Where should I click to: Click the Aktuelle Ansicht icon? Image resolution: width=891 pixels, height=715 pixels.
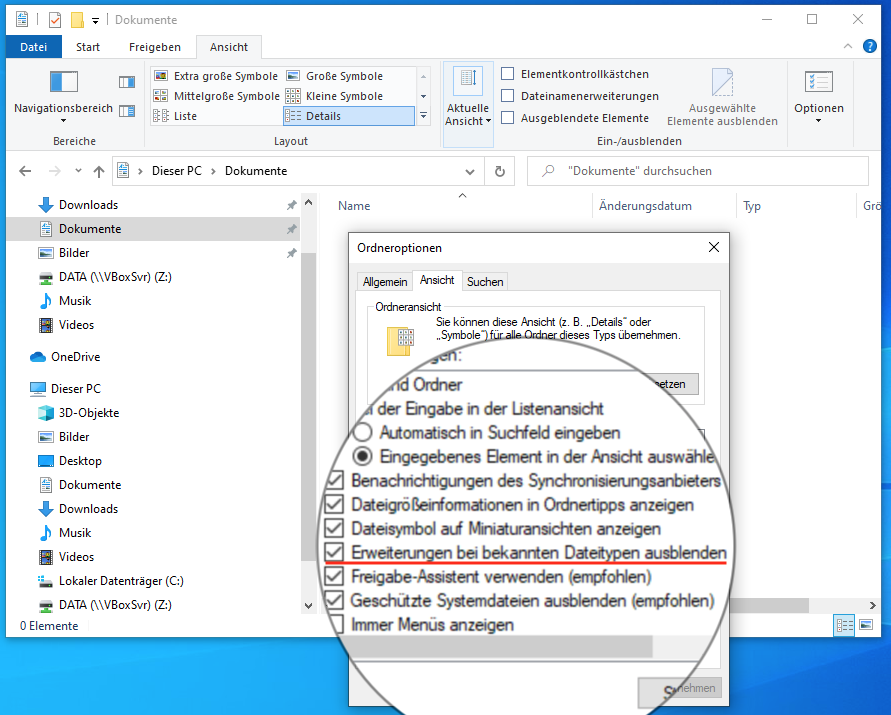pos(467,84)
